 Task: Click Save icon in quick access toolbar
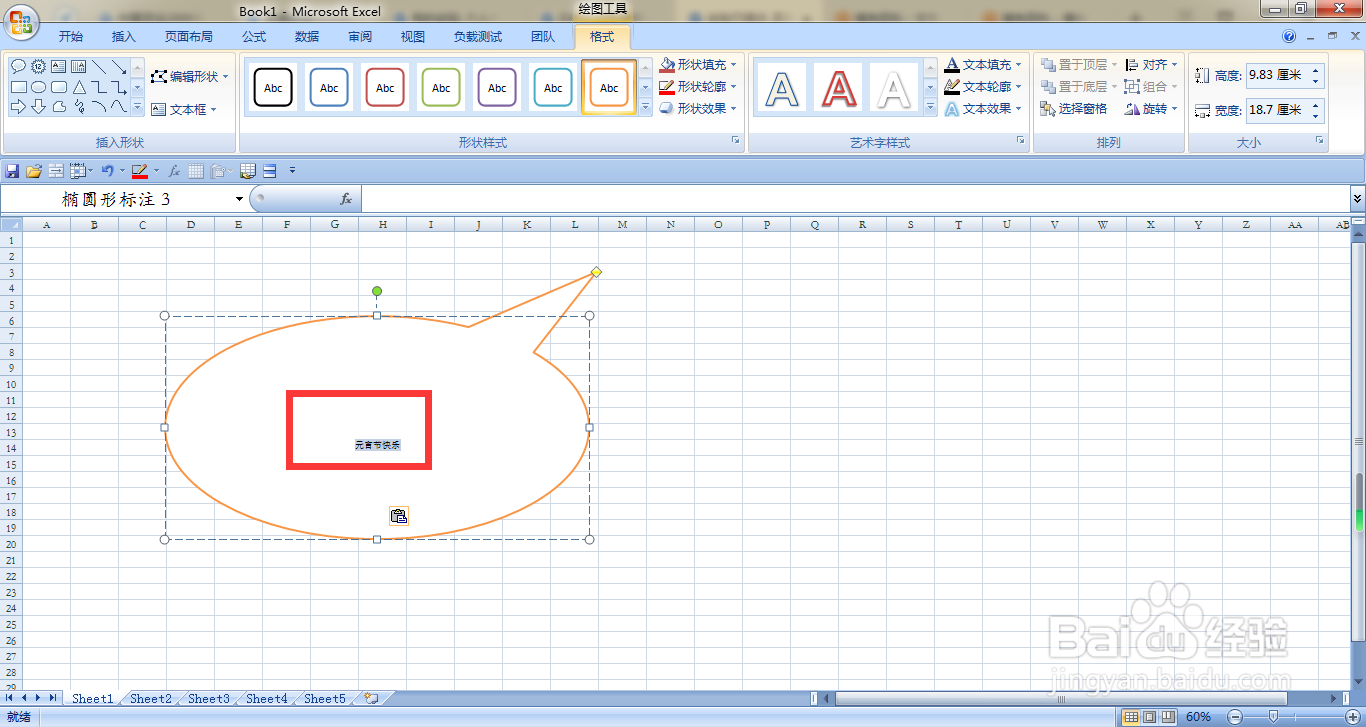coord(13,171)
